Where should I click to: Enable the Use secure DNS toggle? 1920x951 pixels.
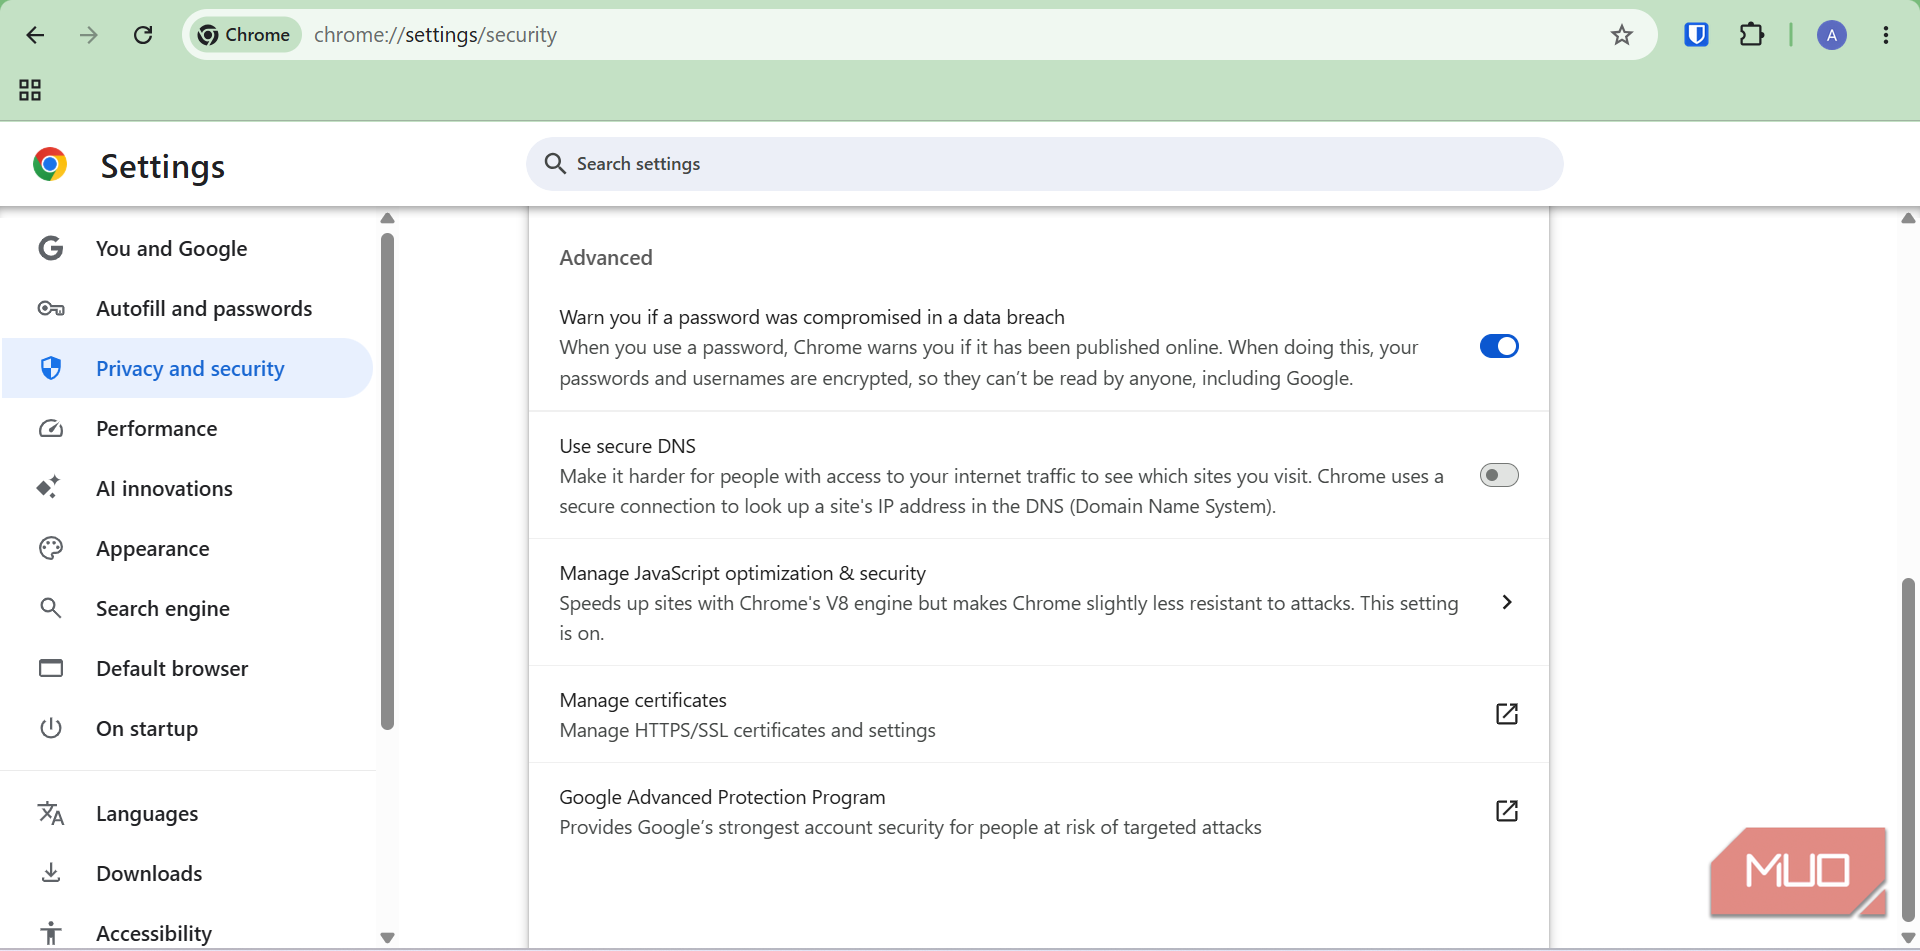(1499, 475)
